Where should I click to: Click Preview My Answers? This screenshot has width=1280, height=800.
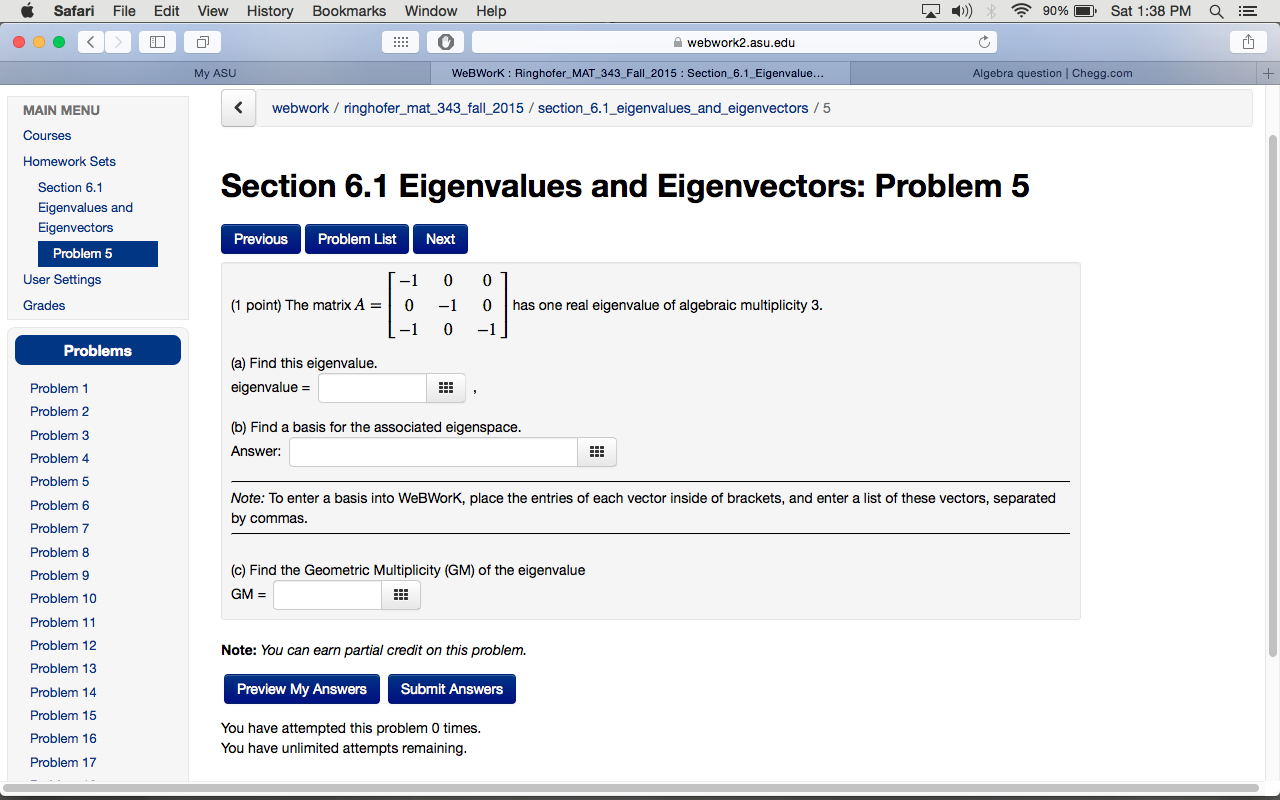pyautogui.click(x=301, y=689)
